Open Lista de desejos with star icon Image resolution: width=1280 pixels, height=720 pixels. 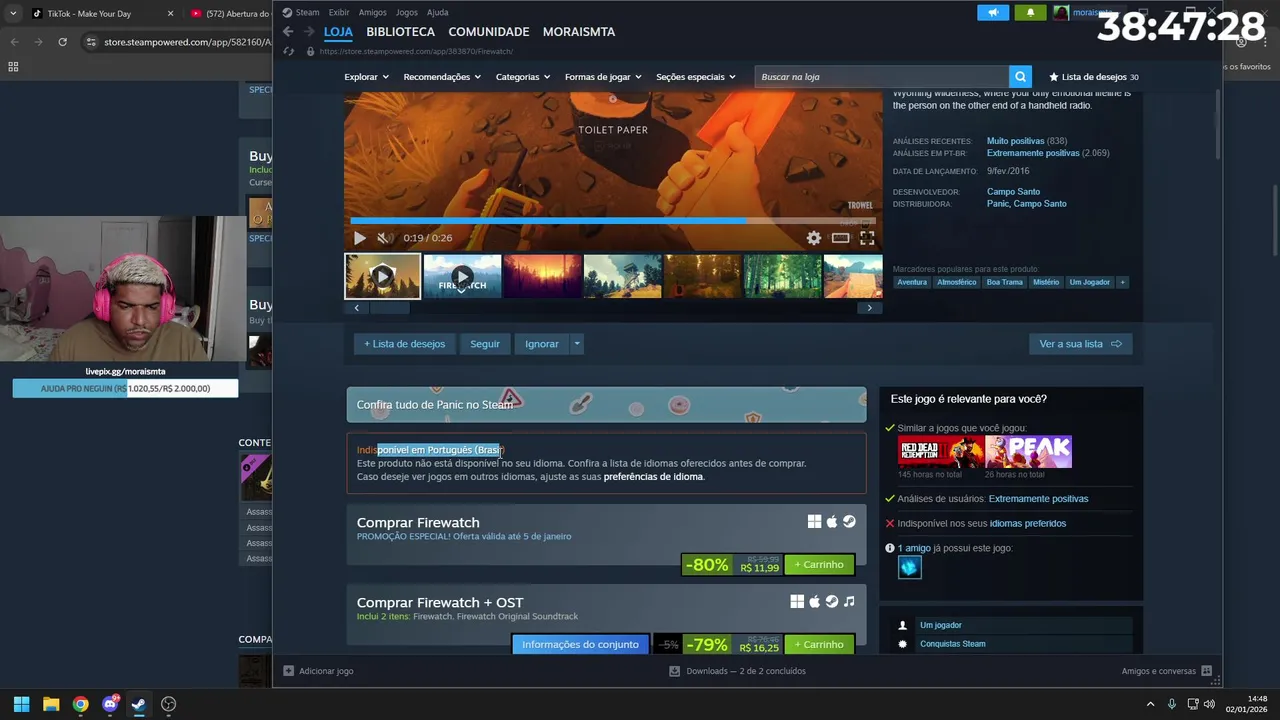tap(1093, 77)
